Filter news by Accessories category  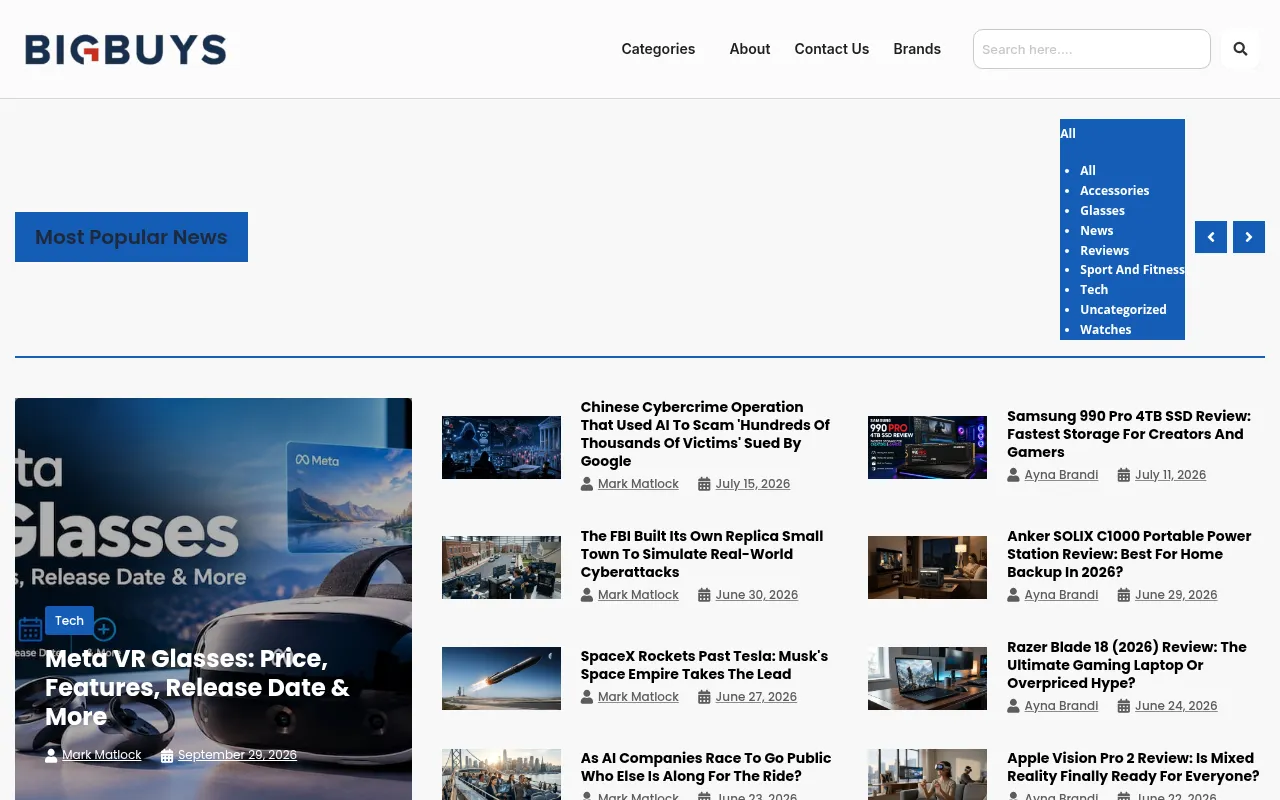1114,191
